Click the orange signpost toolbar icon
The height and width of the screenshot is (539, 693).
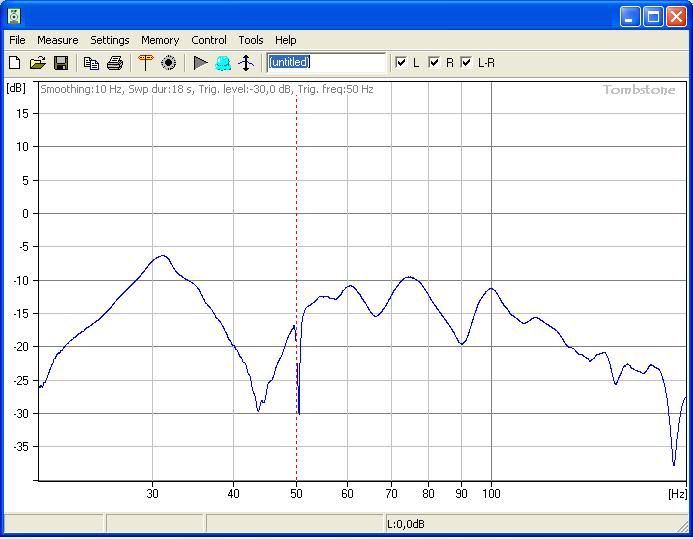point(146,63)
